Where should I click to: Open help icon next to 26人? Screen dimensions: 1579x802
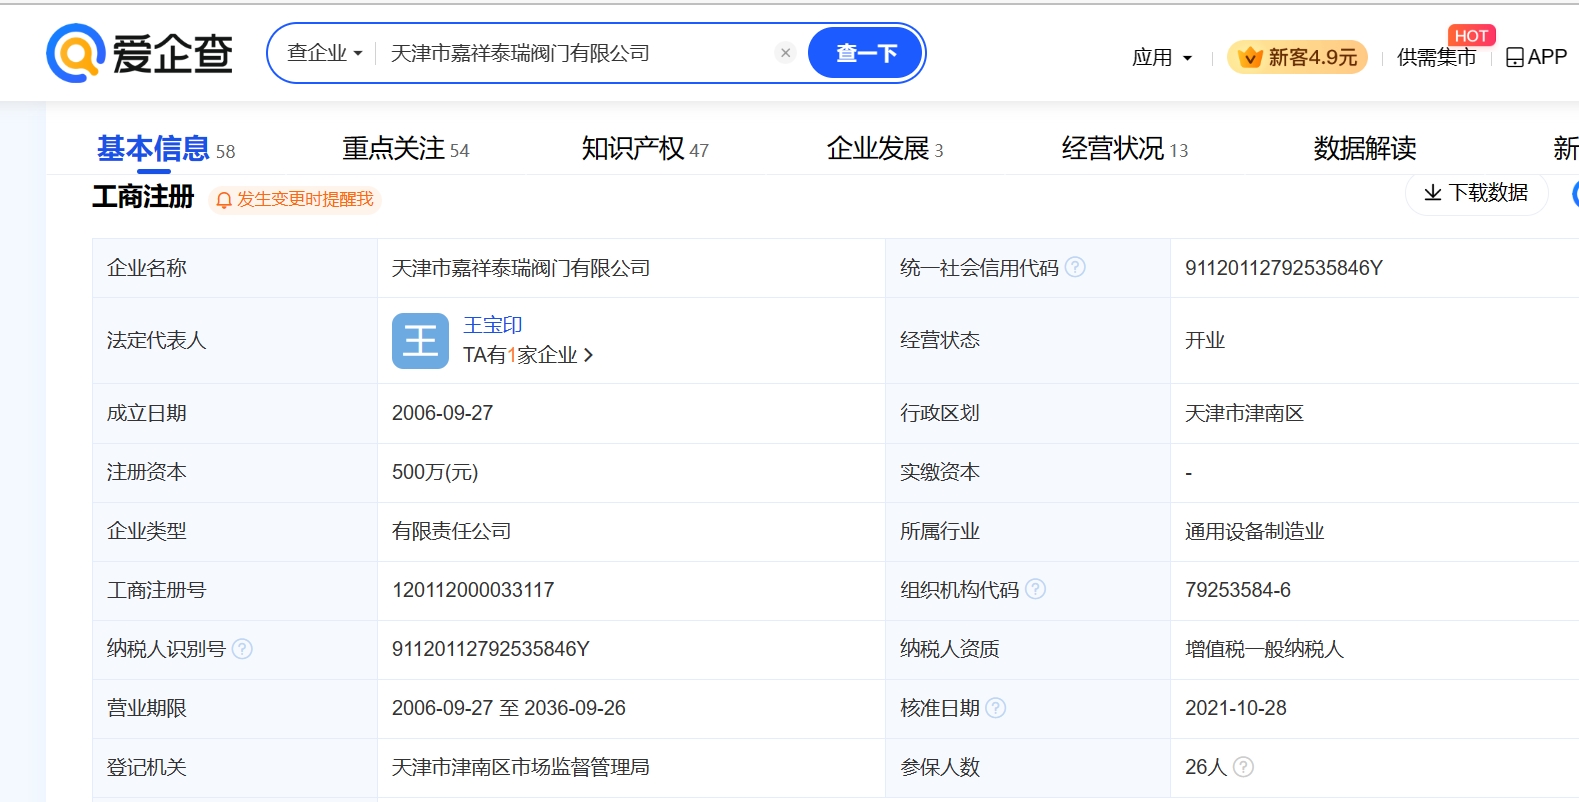(1243, 767)
